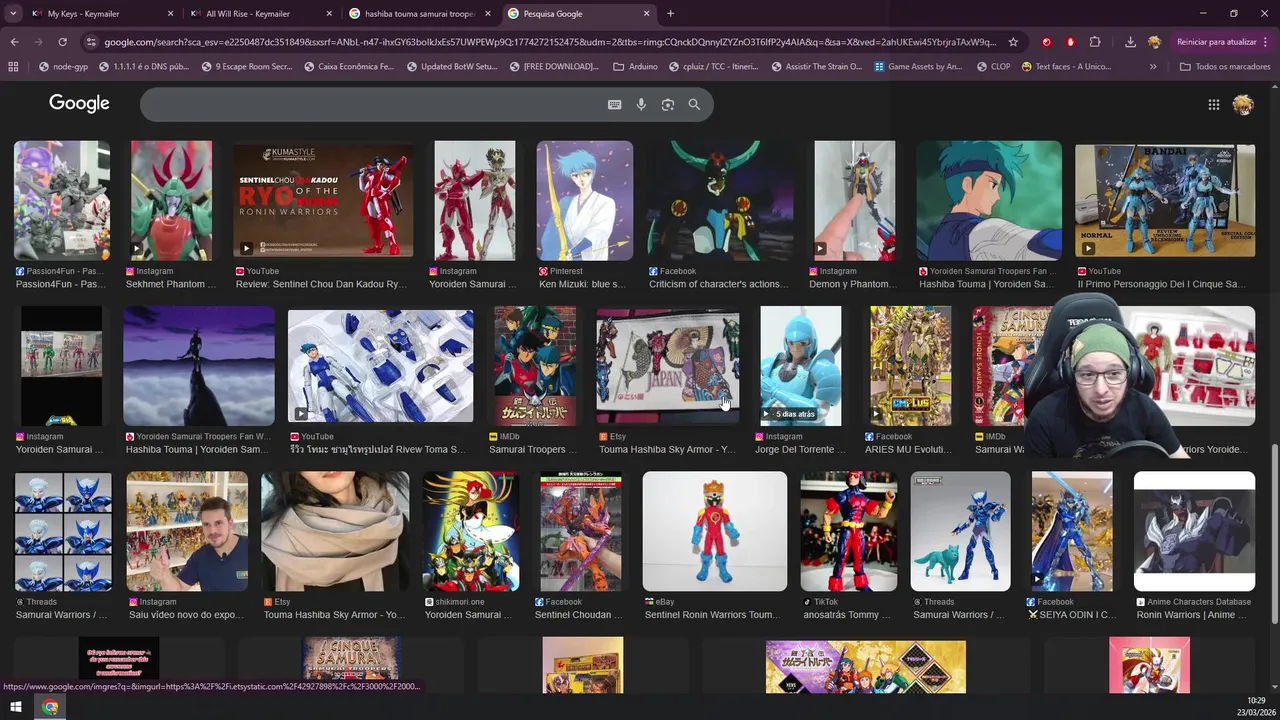
Task: Open shikimori.one Yoroiden Samurai image
Action: coord(471,531)
